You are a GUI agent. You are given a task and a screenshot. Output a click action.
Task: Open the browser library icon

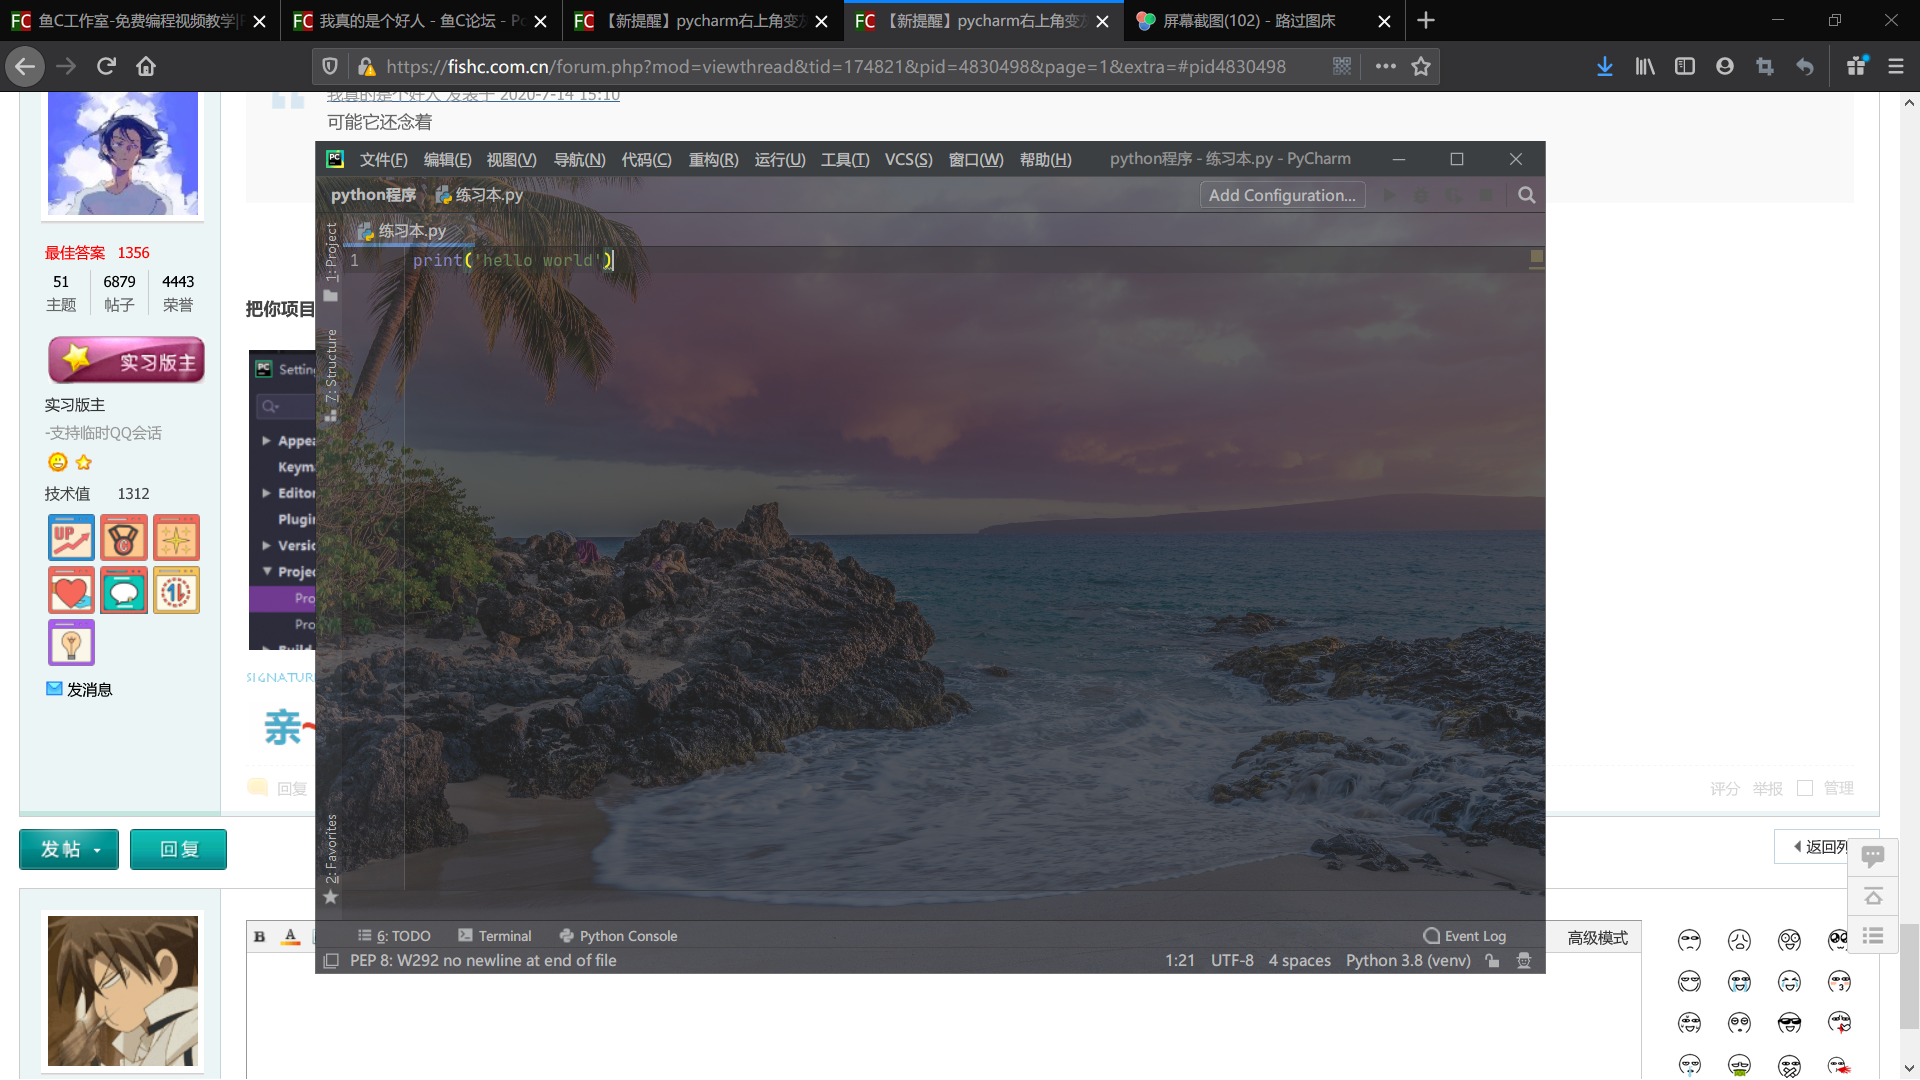tap(1645, 66)
